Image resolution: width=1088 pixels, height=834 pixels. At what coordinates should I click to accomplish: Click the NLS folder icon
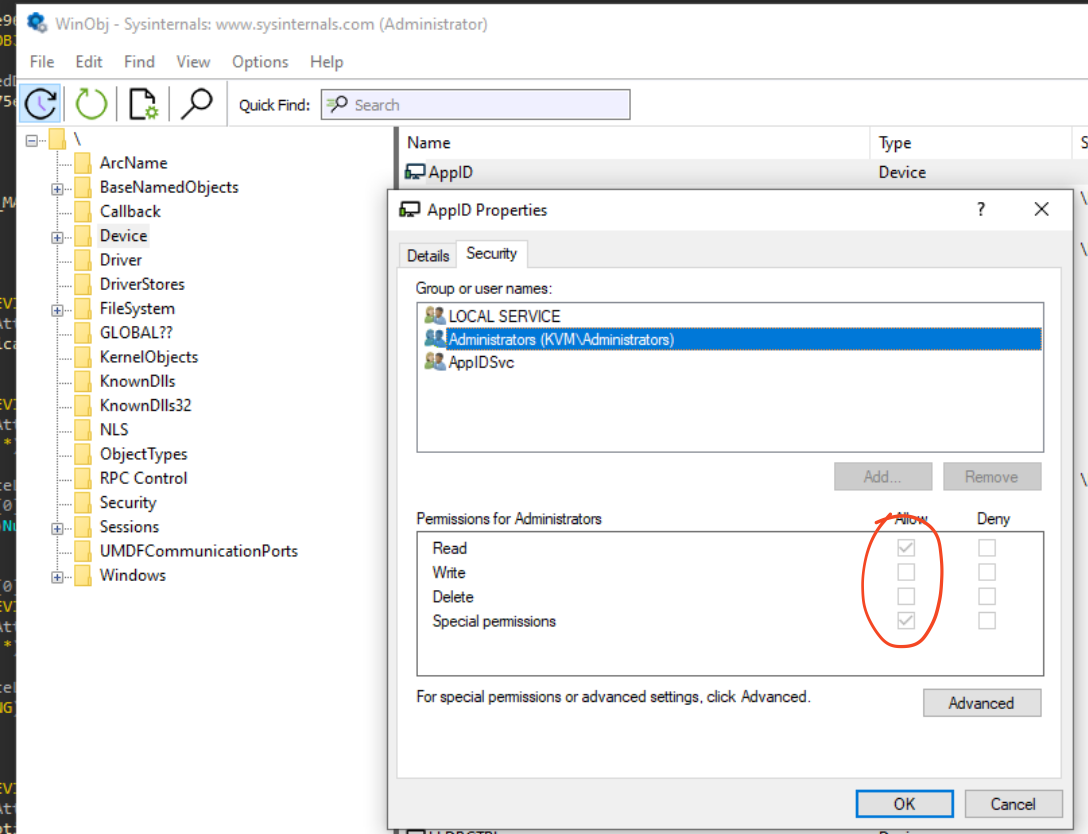coord(83,430)
